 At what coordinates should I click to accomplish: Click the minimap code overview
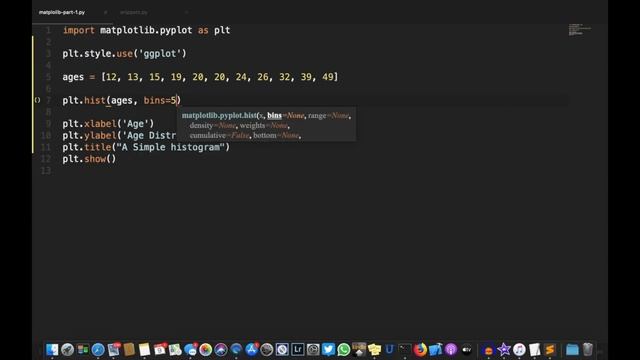tap(579, 30)
